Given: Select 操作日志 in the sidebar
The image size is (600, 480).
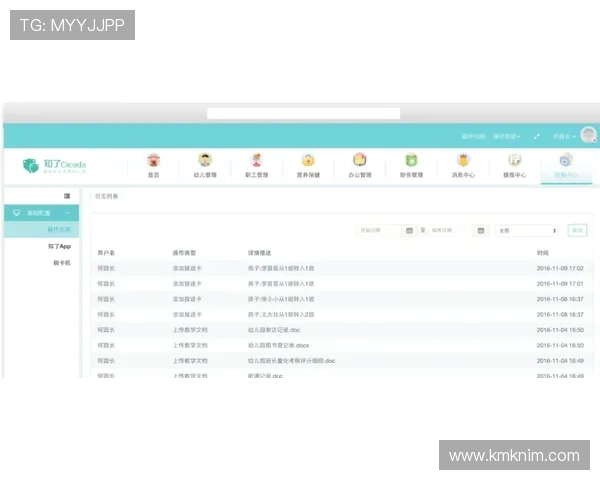Looking at the screenshot, I should pyautogui.click(x=41, y=230).
